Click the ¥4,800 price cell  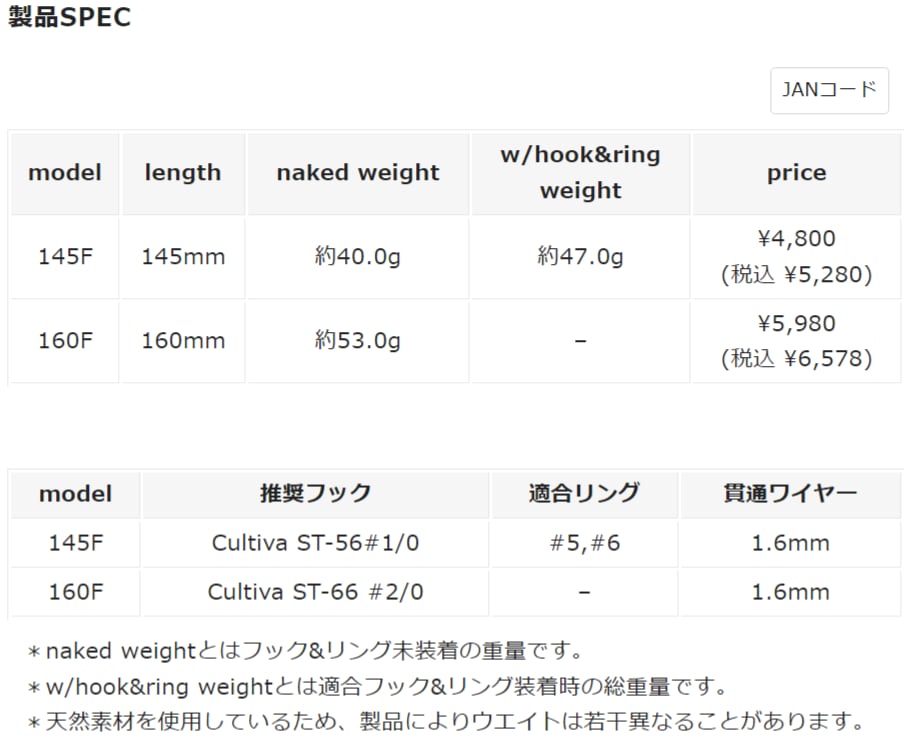796,240
